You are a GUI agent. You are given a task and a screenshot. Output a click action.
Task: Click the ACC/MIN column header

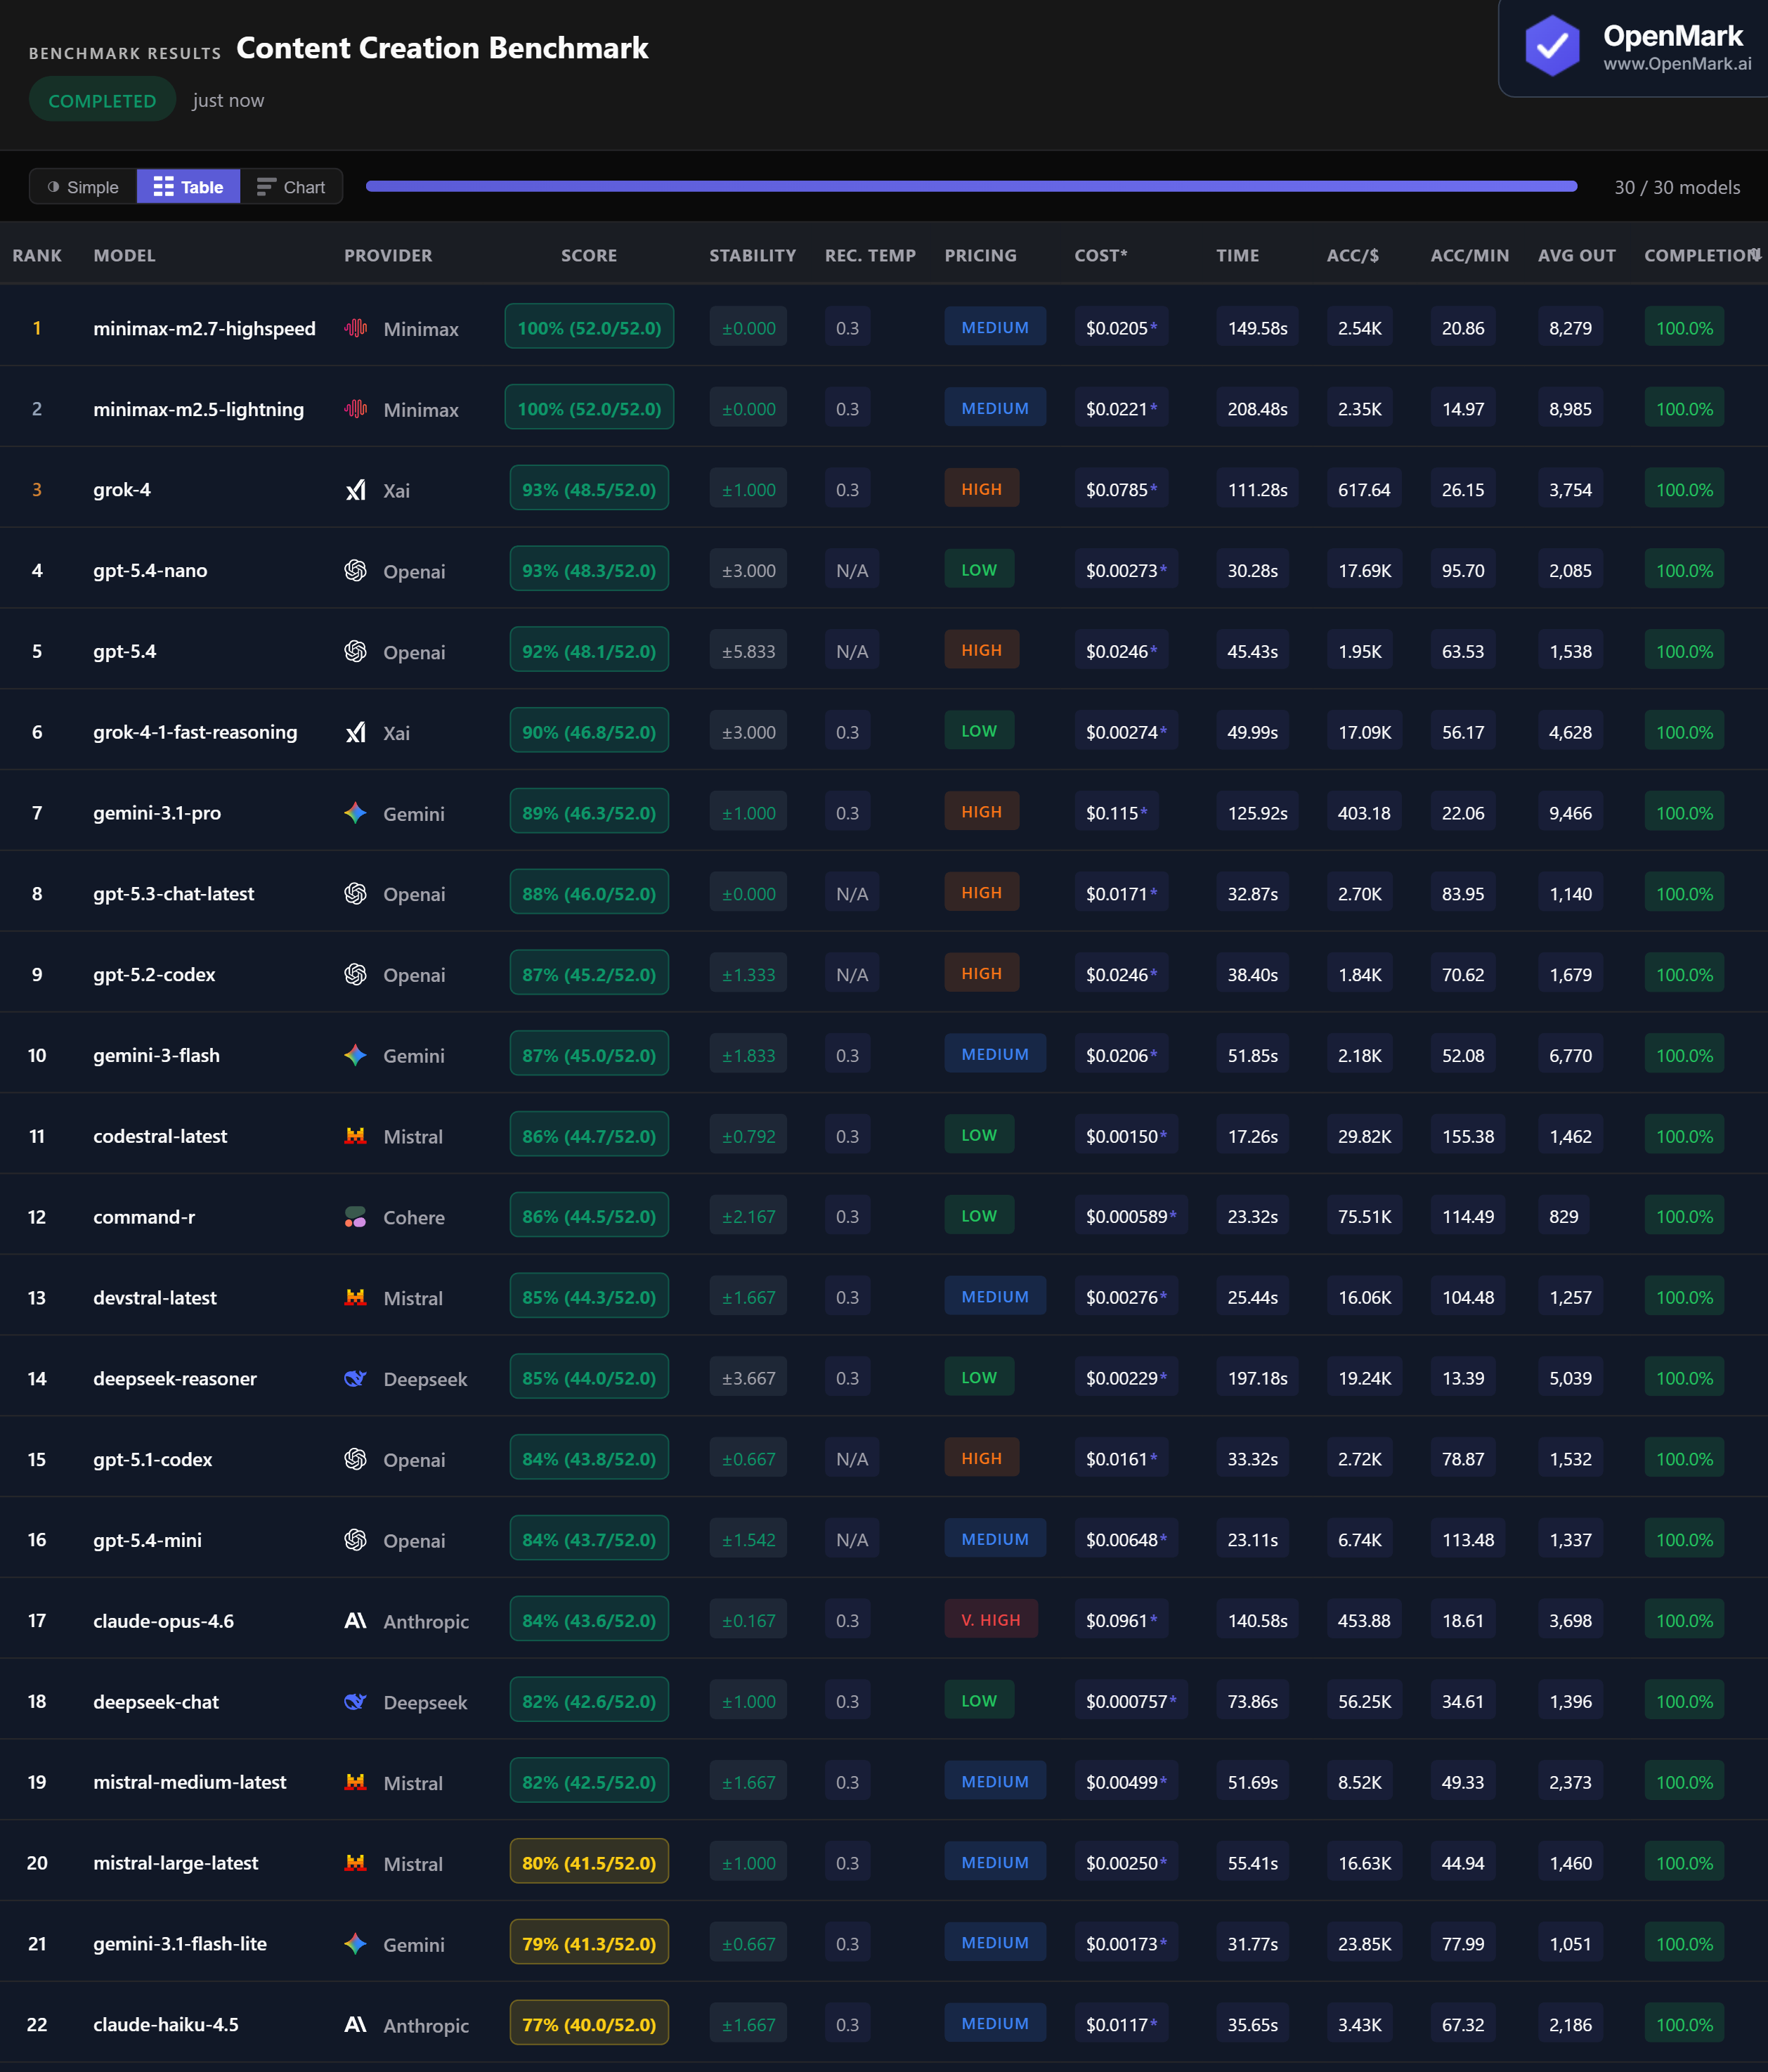coord(1469,255)
